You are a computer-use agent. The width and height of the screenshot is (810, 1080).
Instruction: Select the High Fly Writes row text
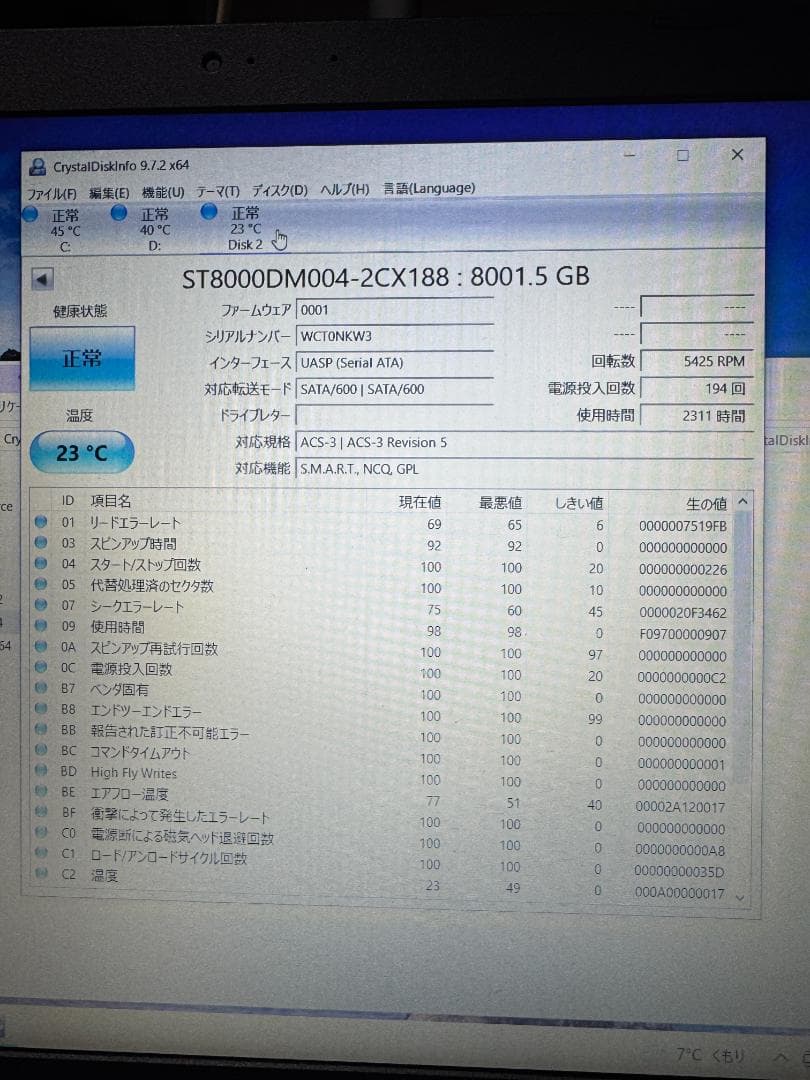134,773
